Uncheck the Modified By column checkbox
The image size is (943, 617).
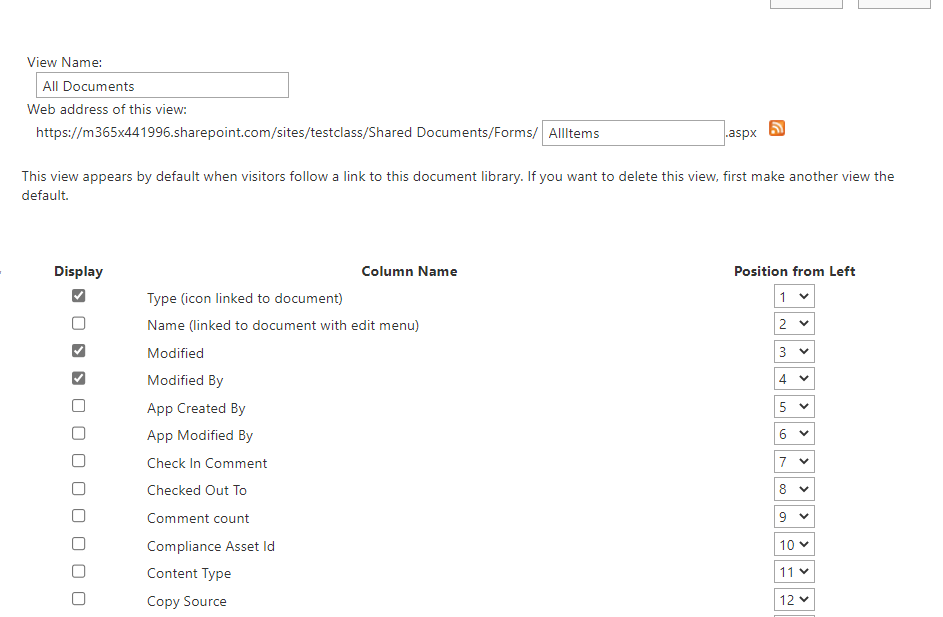(x=78, y=378)
